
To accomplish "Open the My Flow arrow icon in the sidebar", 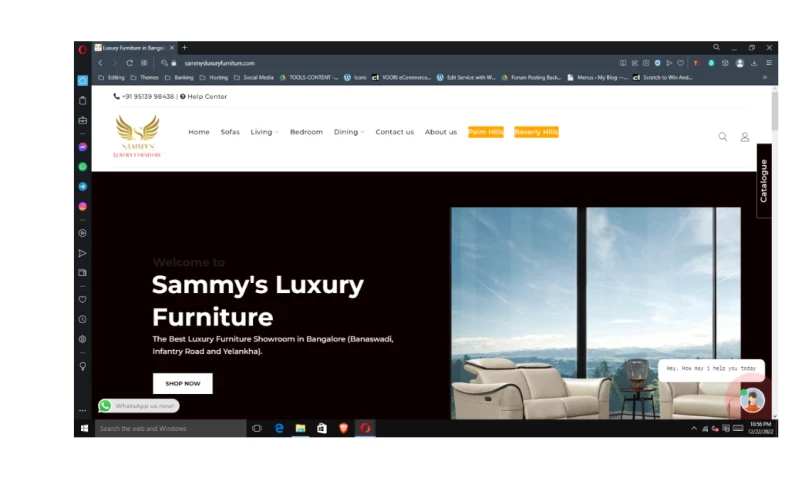I will [x=83, y=253].
